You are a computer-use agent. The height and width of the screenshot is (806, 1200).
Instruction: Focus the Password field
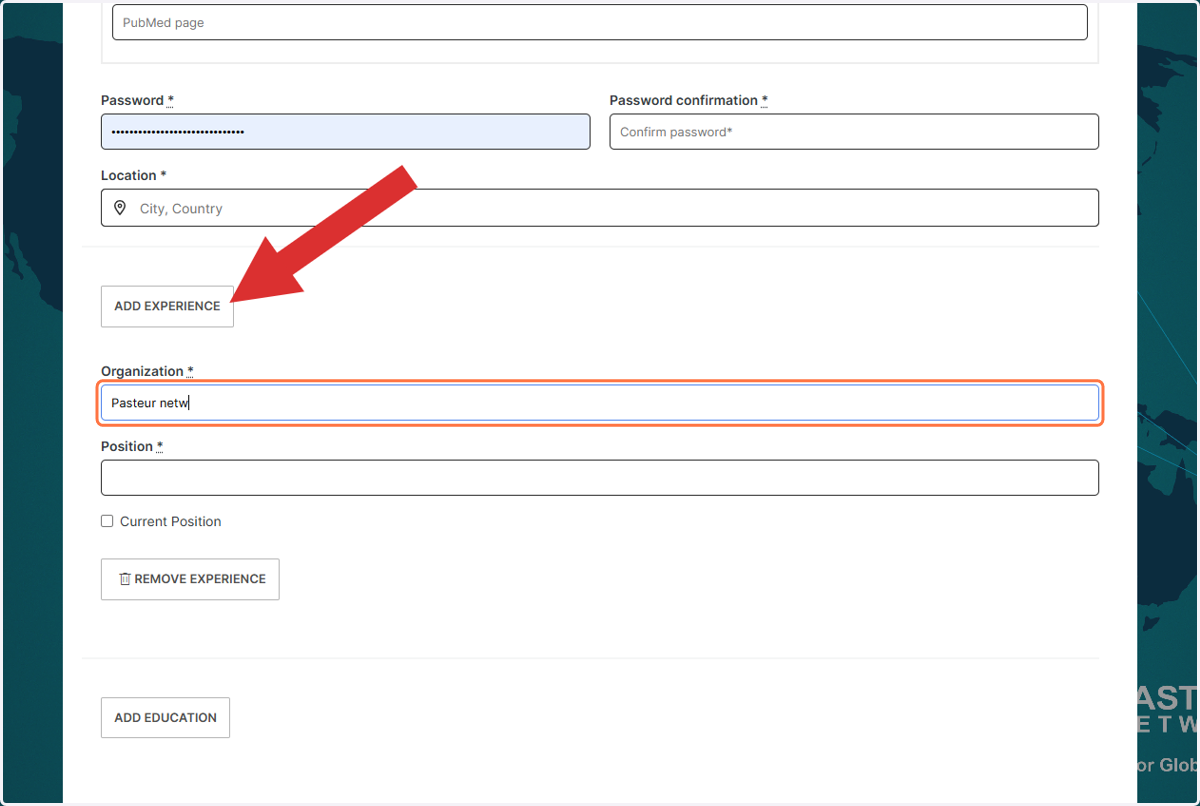pos(345,132)
